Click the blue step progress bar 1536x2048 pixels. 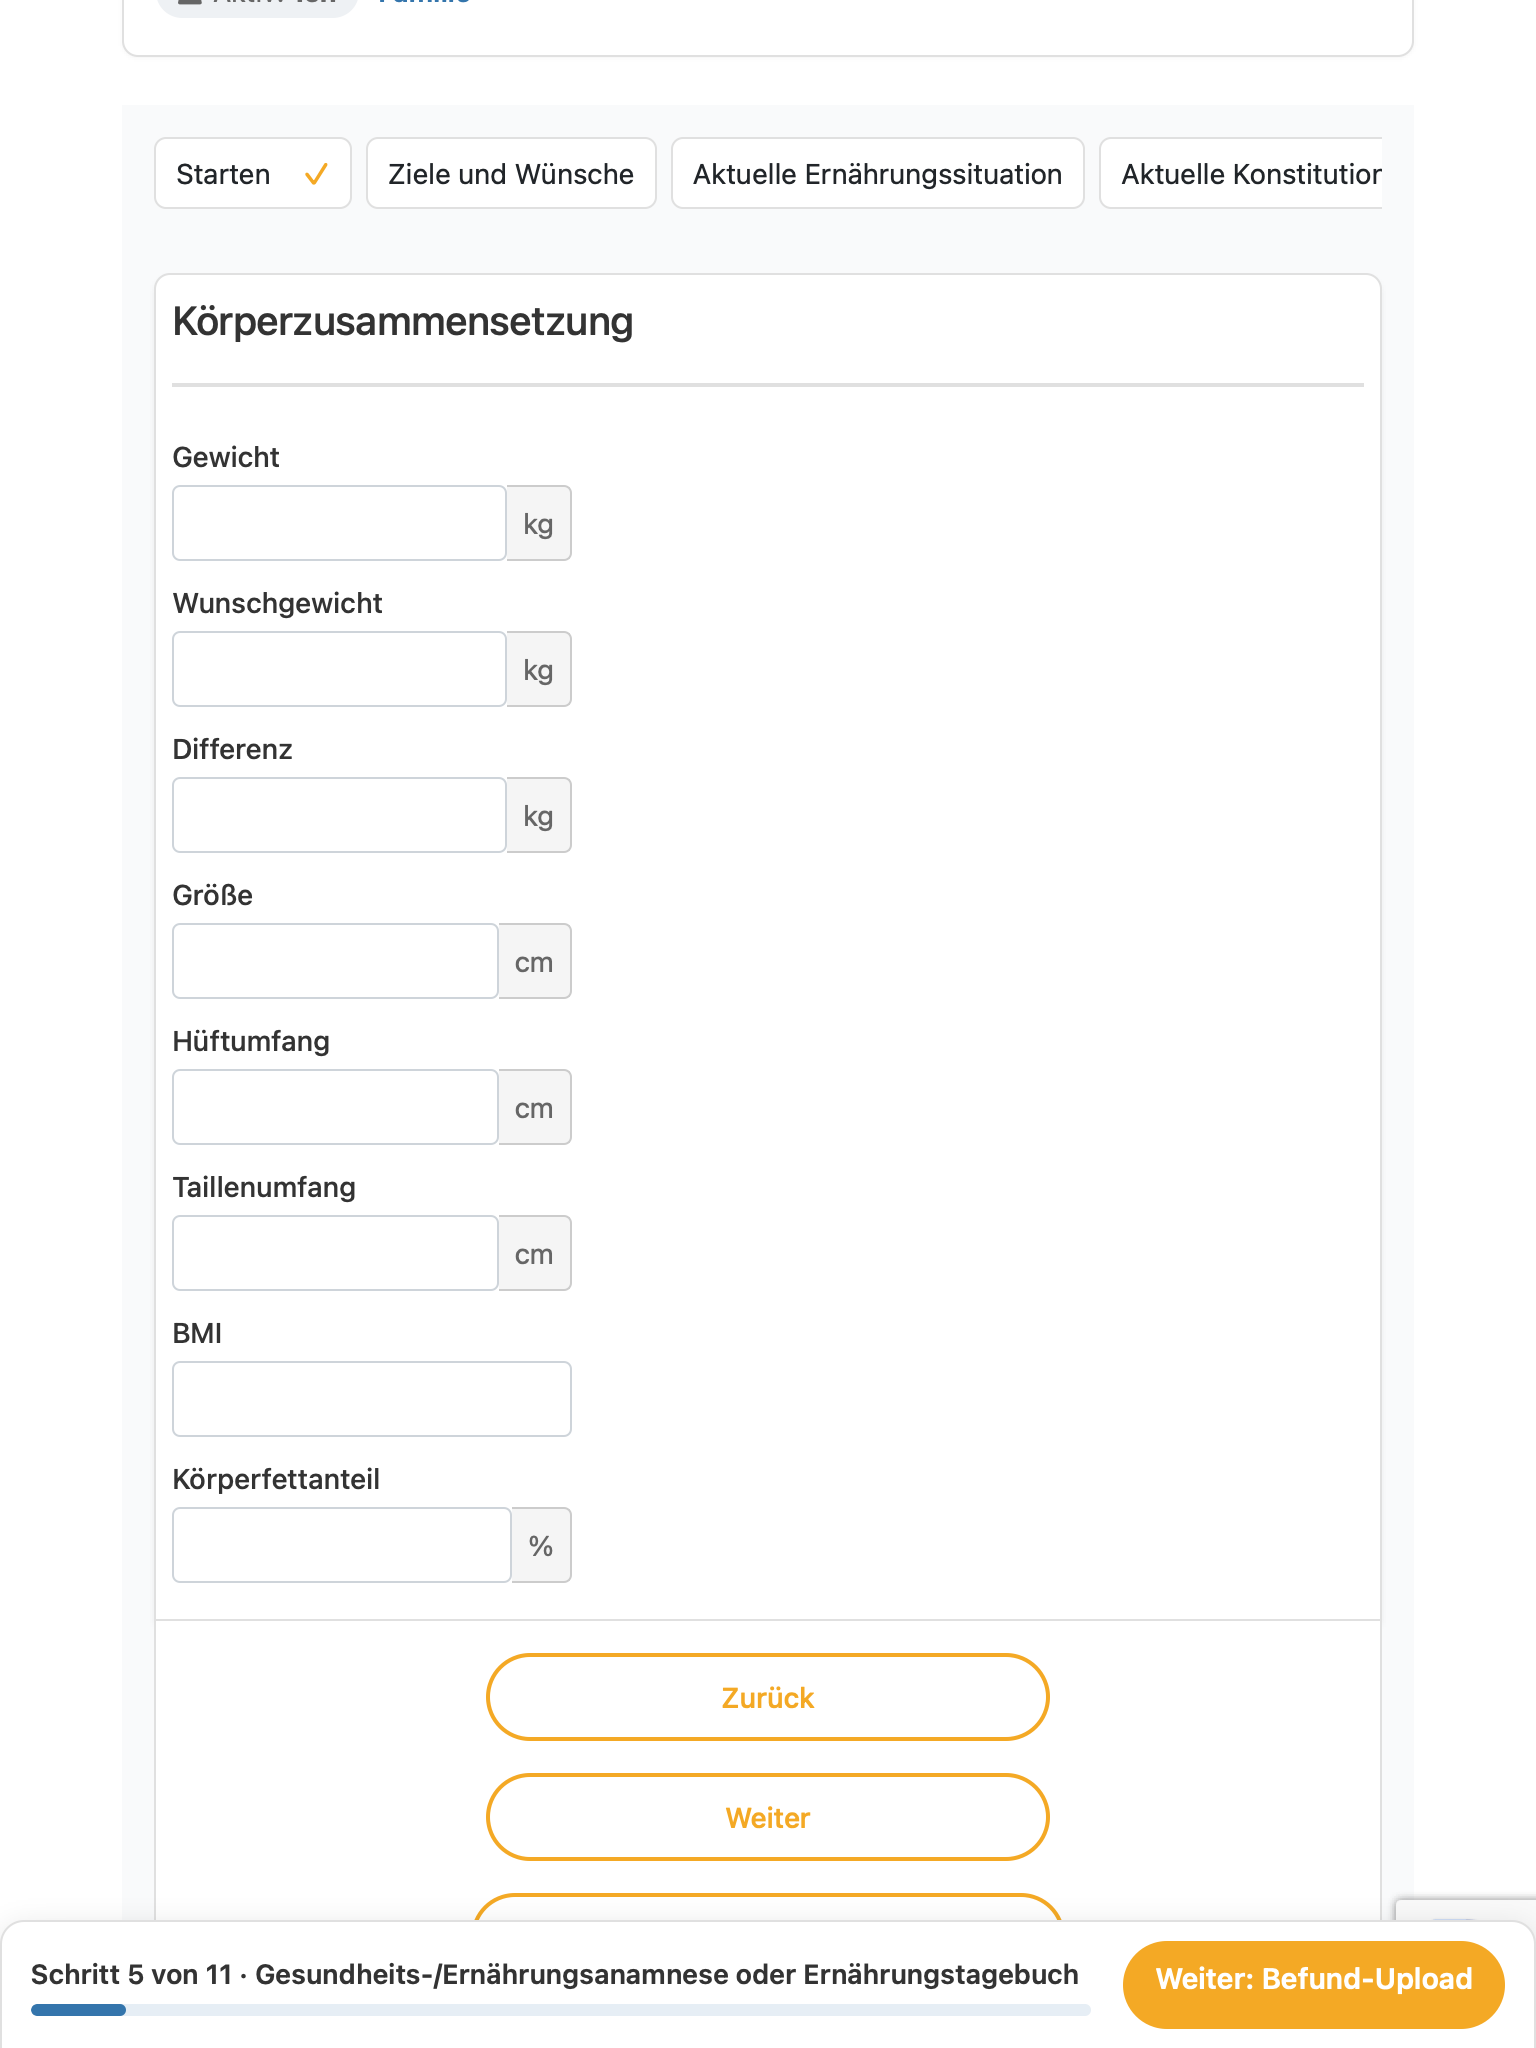click(x=560, y=2010)
